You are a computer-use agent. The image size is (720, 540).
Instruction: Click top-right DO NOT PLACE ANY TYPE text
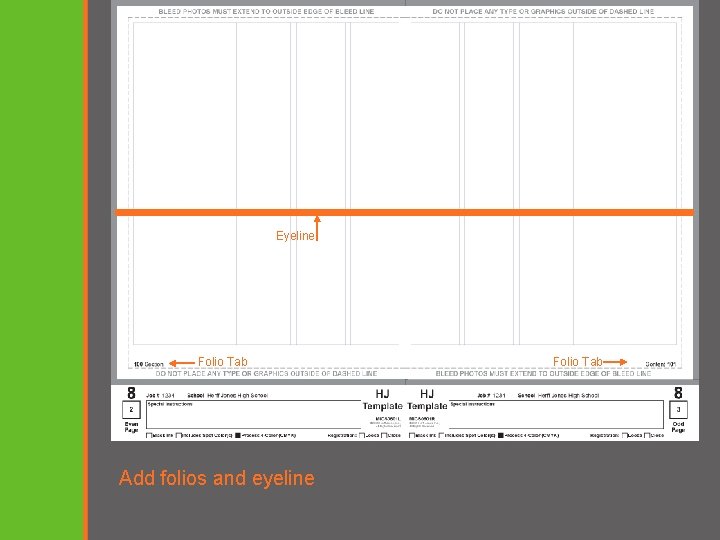point(543,11)
